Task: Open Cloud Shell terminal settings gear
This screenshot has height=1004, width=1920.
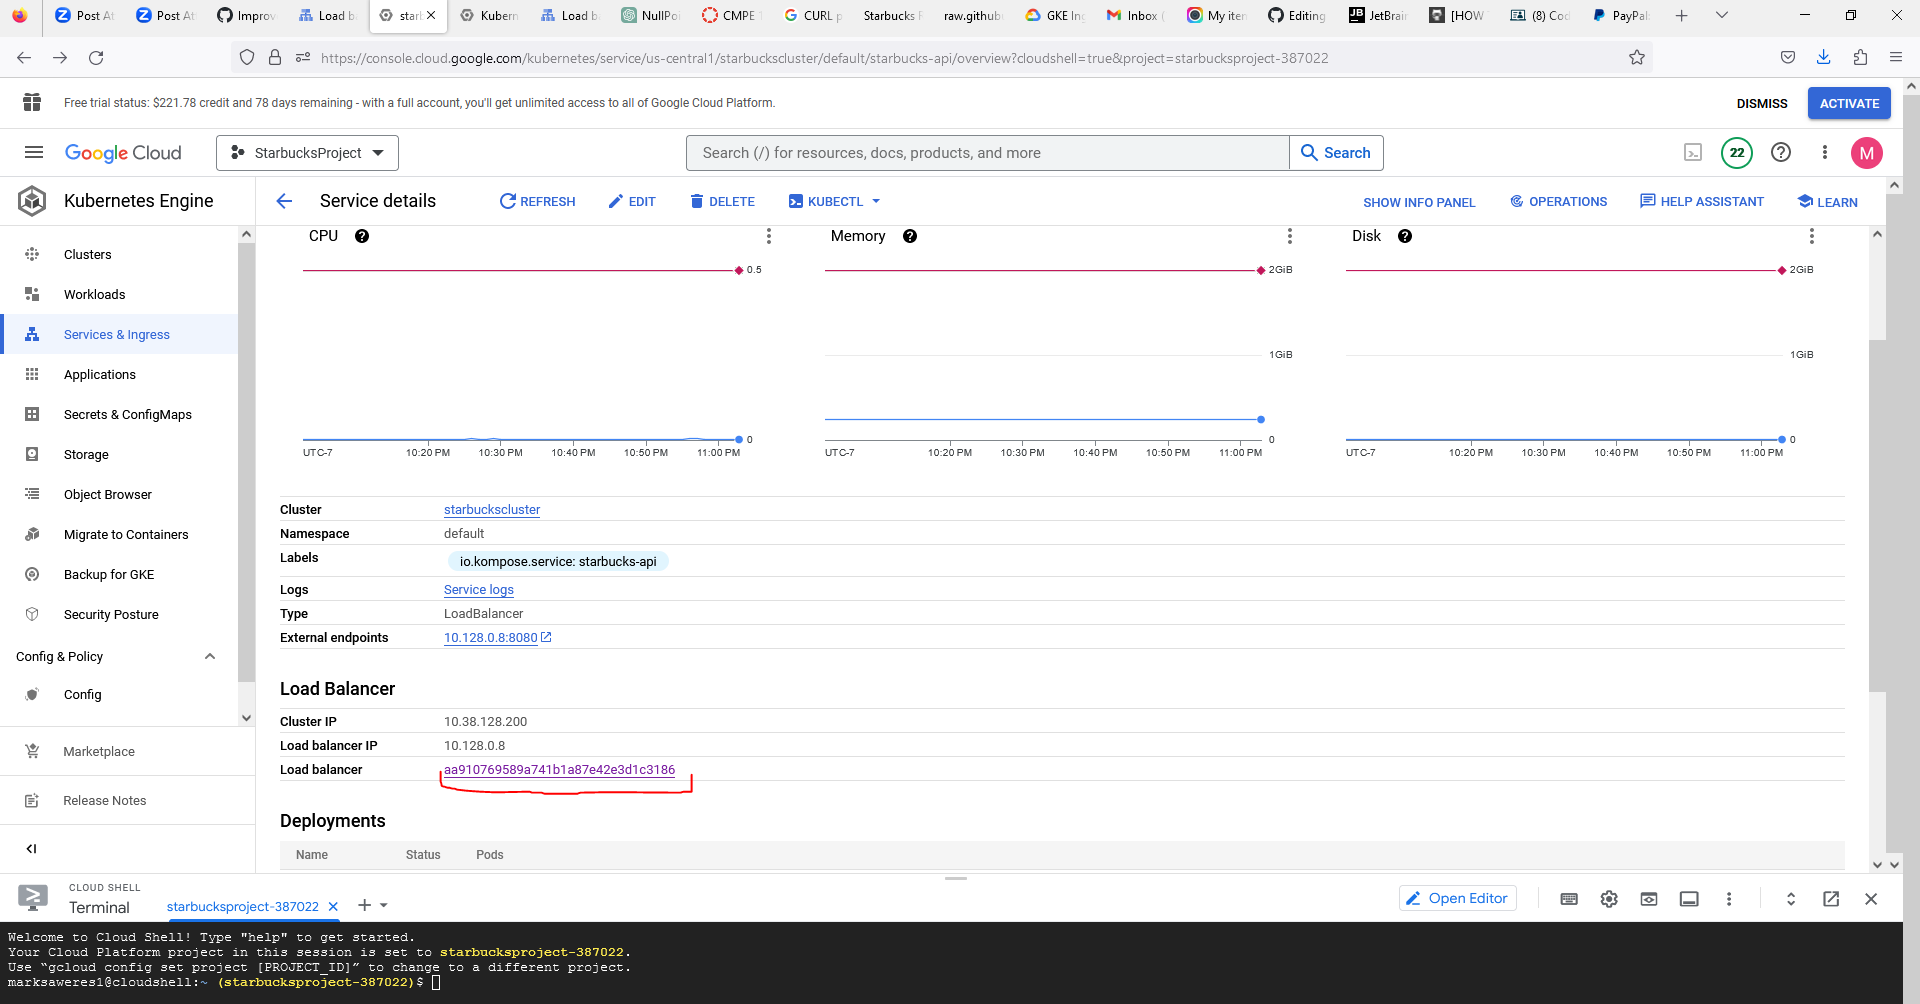Action: point(1608,898)
